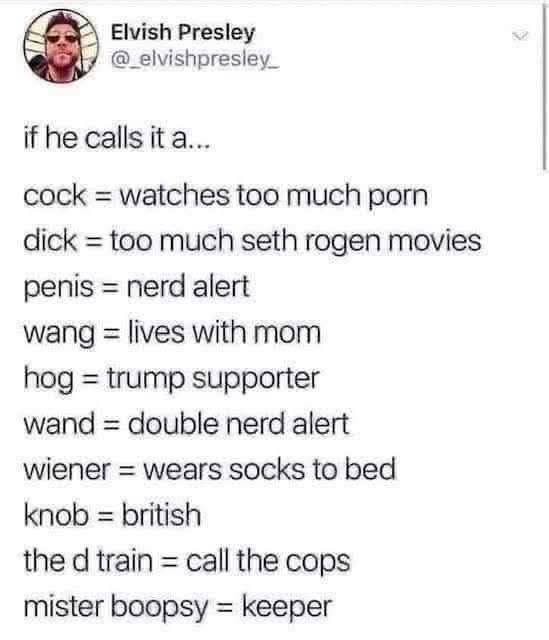Select the 'call the cops' text

click(x=268, y=561)
